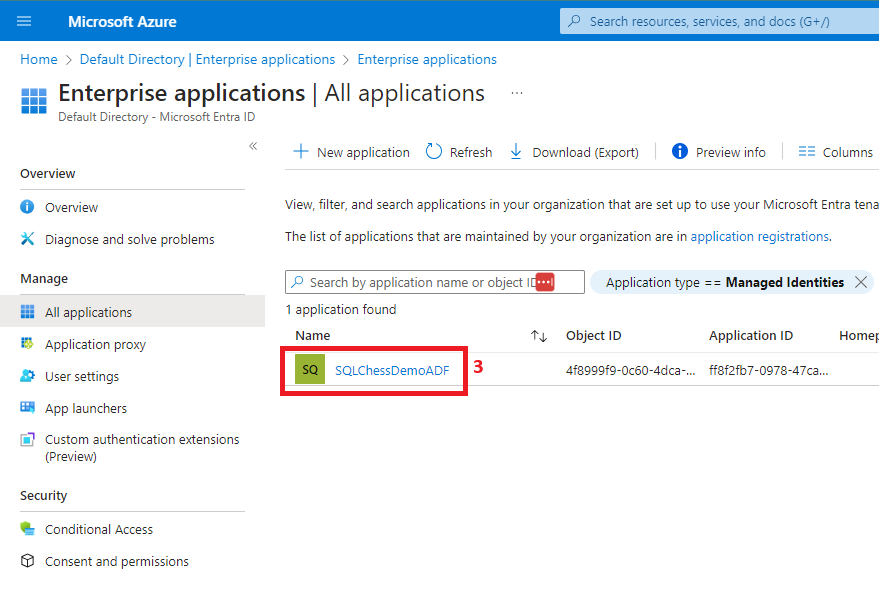Open Default Directory | Enterprise applications breadcrumb
Screen dimensions: 879x592
[x=207, y=59]
